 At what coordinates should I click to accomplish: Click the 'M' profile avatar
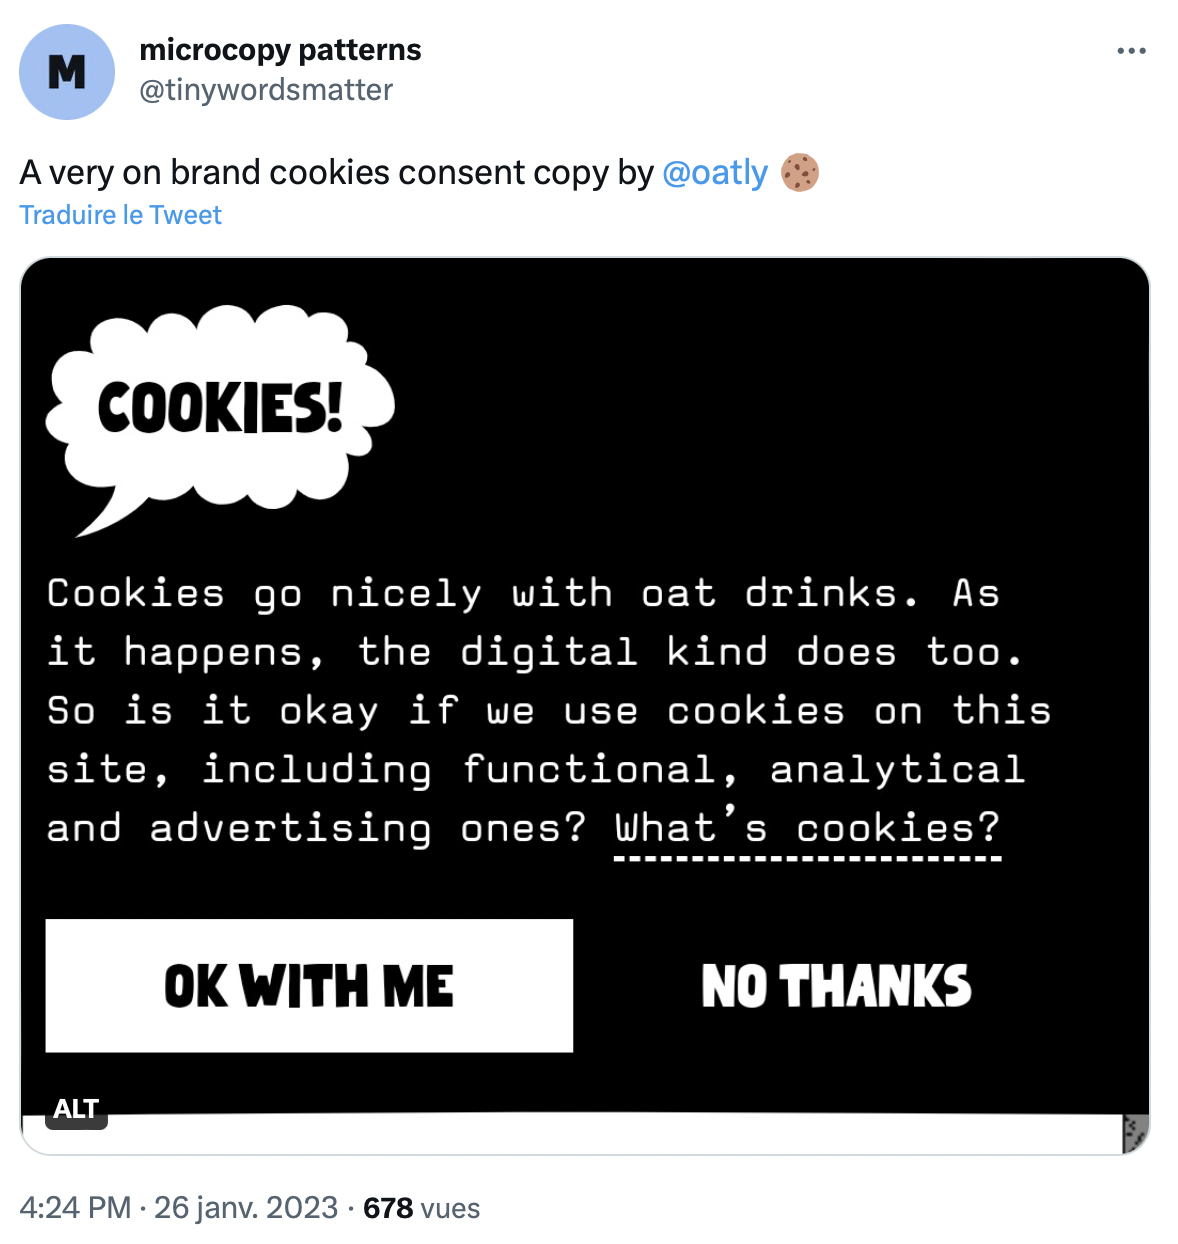tap(67, 72)
